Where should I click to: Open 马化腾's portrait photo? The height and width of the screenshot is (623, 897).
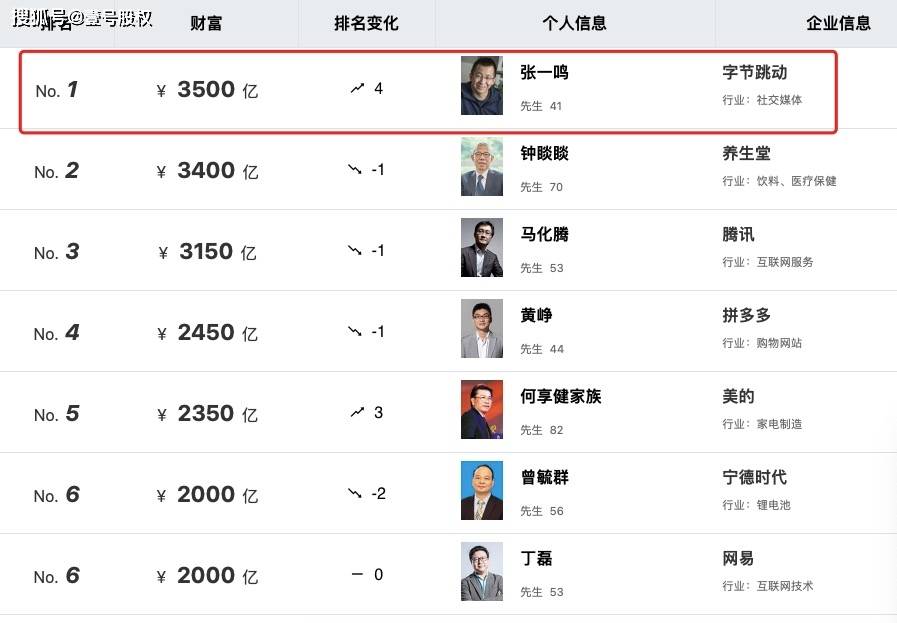click(482, 247)
